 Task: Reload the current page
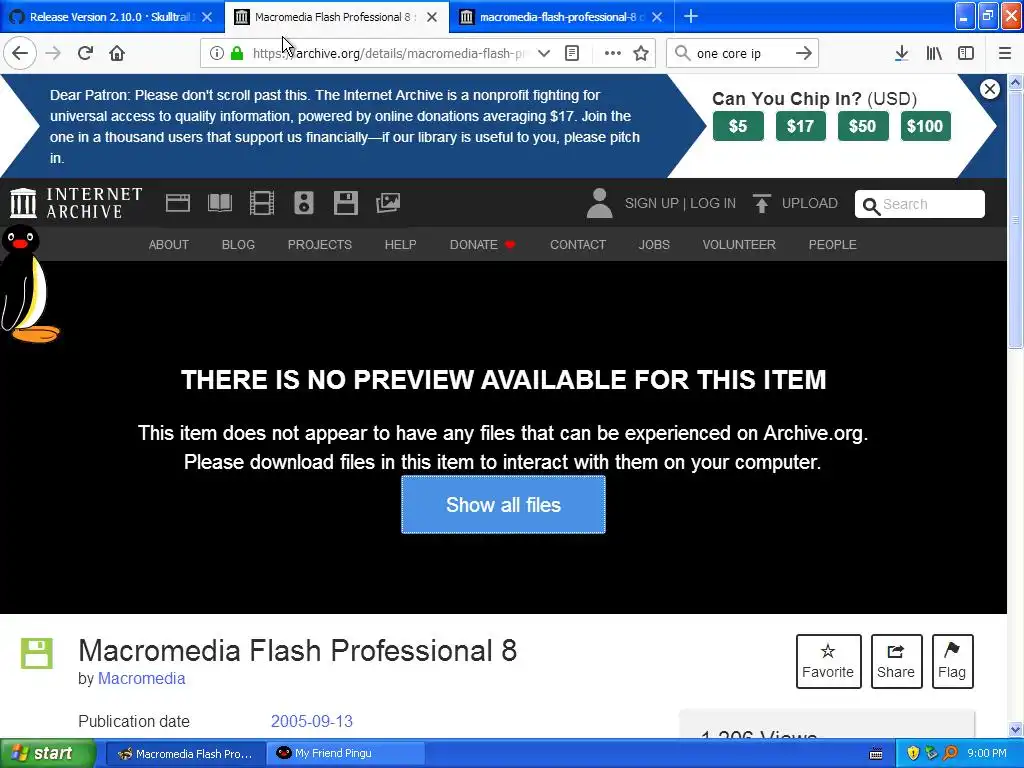tap(85, 53)
